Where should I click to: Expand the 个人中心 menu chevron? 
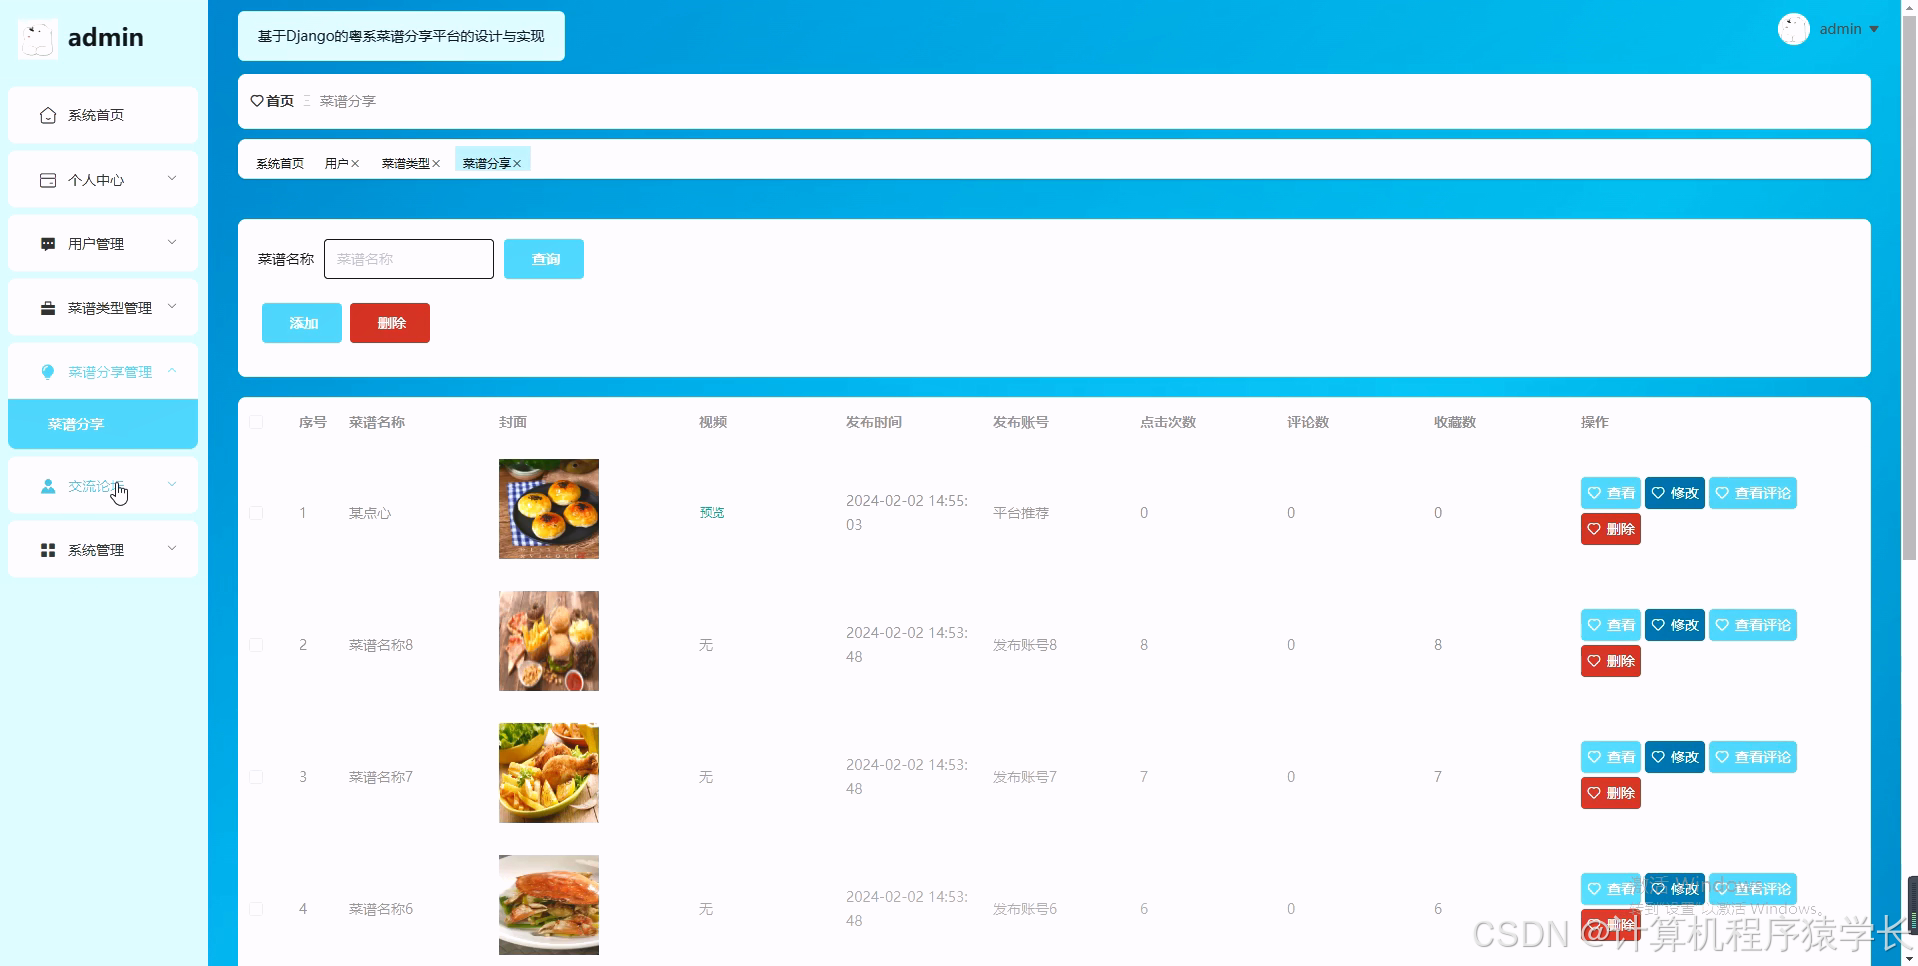(172, 179)
